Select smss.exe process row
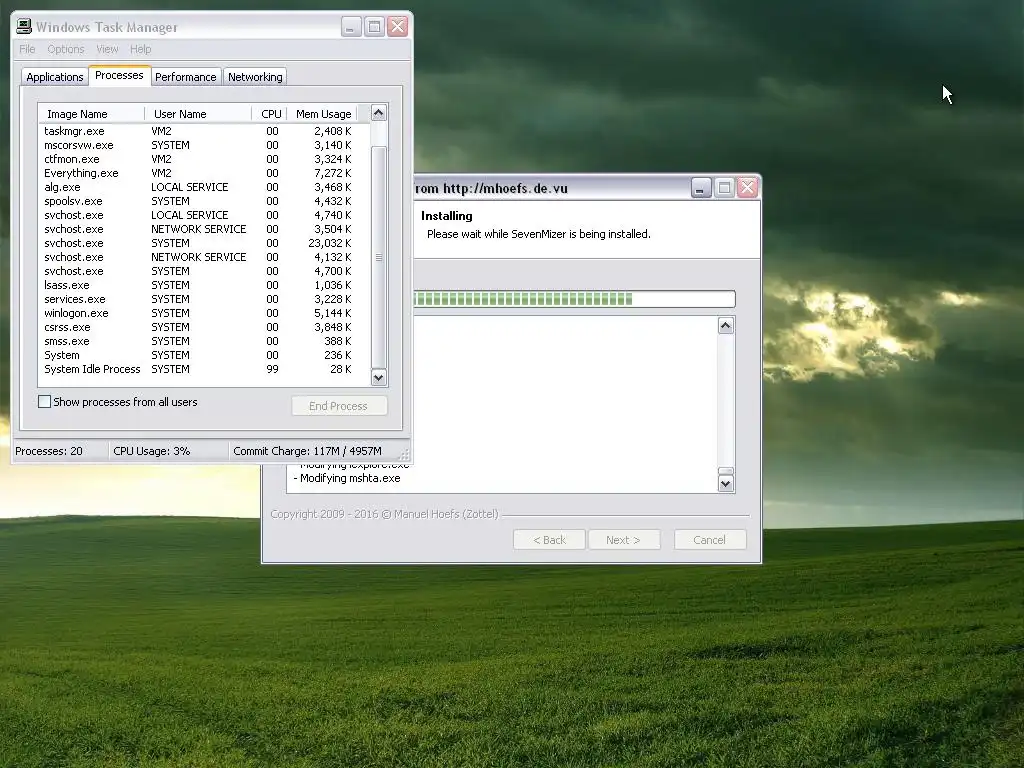Screen dimensions: 1024x768 pos(204,342)
